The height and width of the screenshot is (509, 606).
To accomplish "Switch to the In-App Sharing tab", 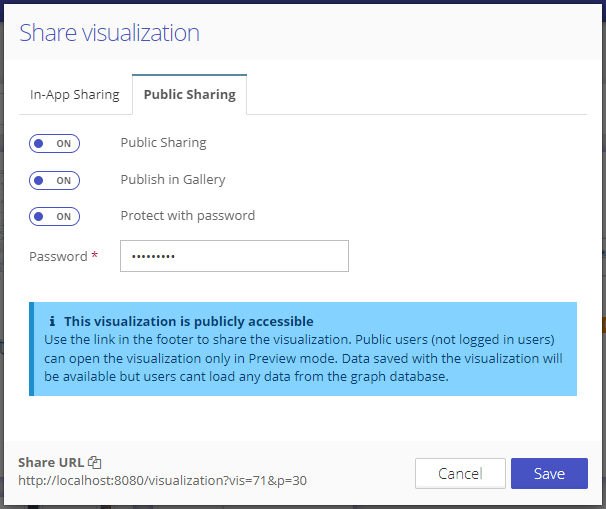I will coord(74,95).
